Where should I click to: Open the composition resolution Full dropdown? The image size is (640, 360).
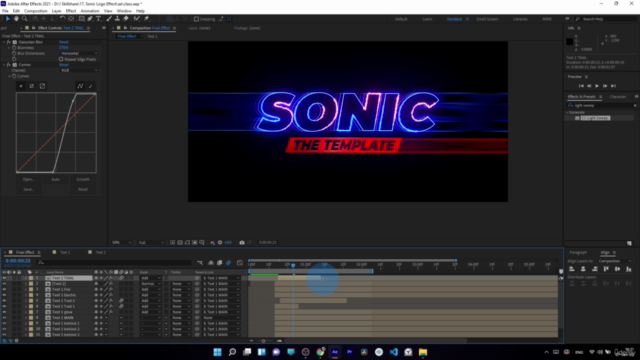pos(151,242)
